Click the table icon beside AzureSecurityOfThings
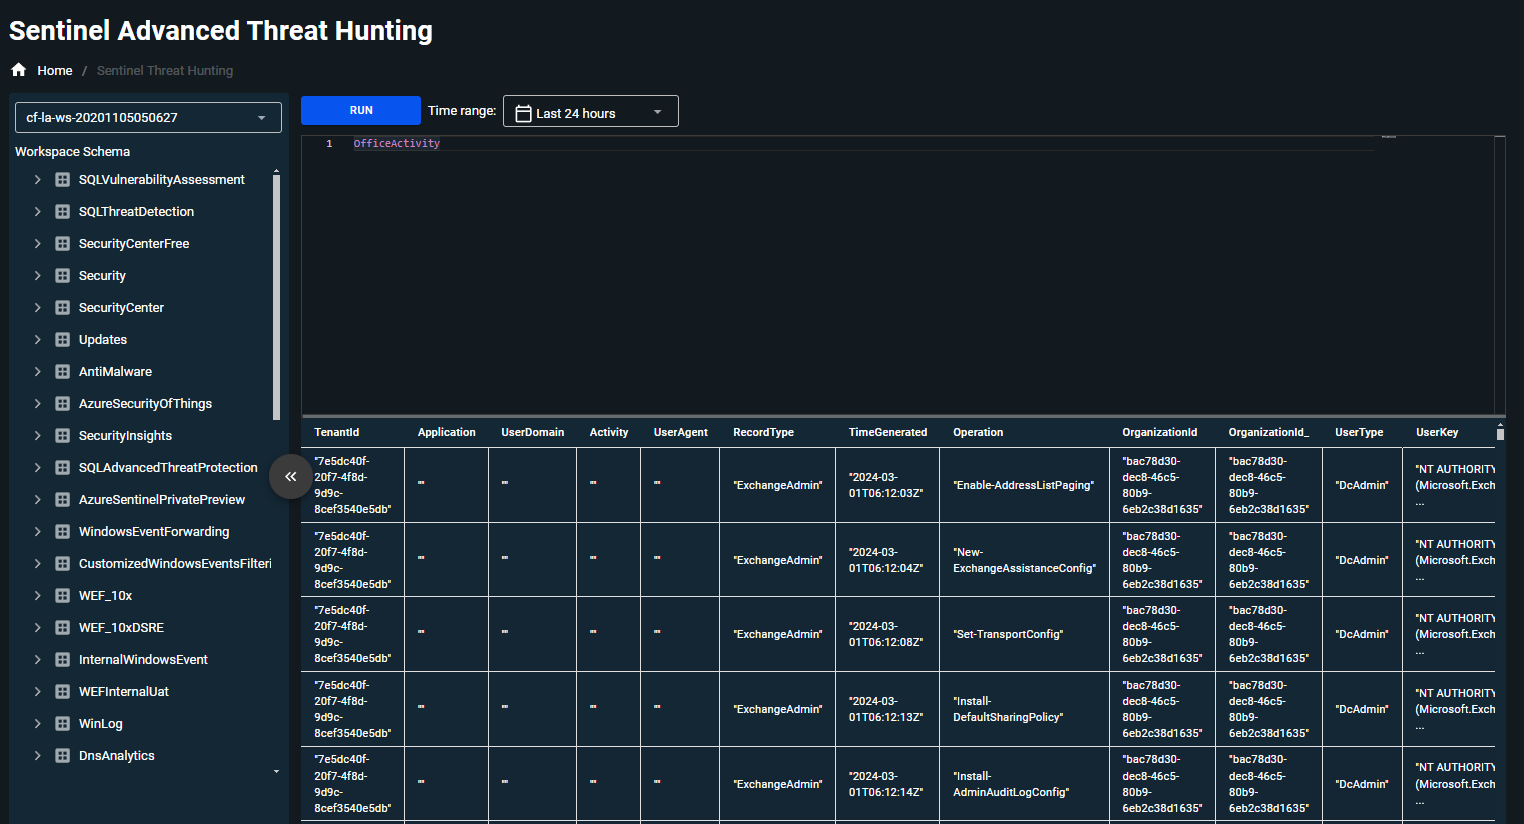1524x824 pixels. pyautogui.click(x=61, y=403)
